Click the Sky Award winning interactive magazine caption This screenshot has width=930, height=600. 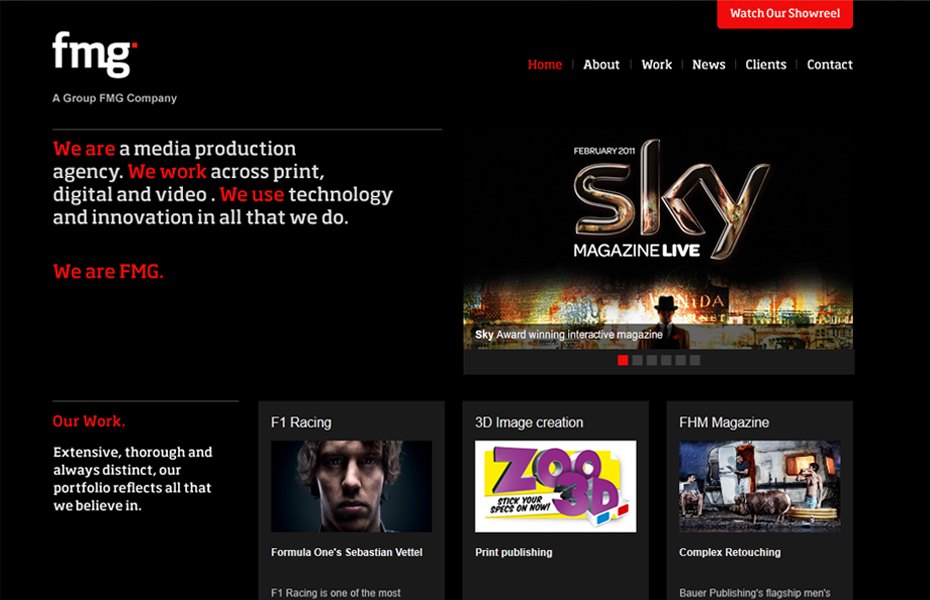point(568,335)
